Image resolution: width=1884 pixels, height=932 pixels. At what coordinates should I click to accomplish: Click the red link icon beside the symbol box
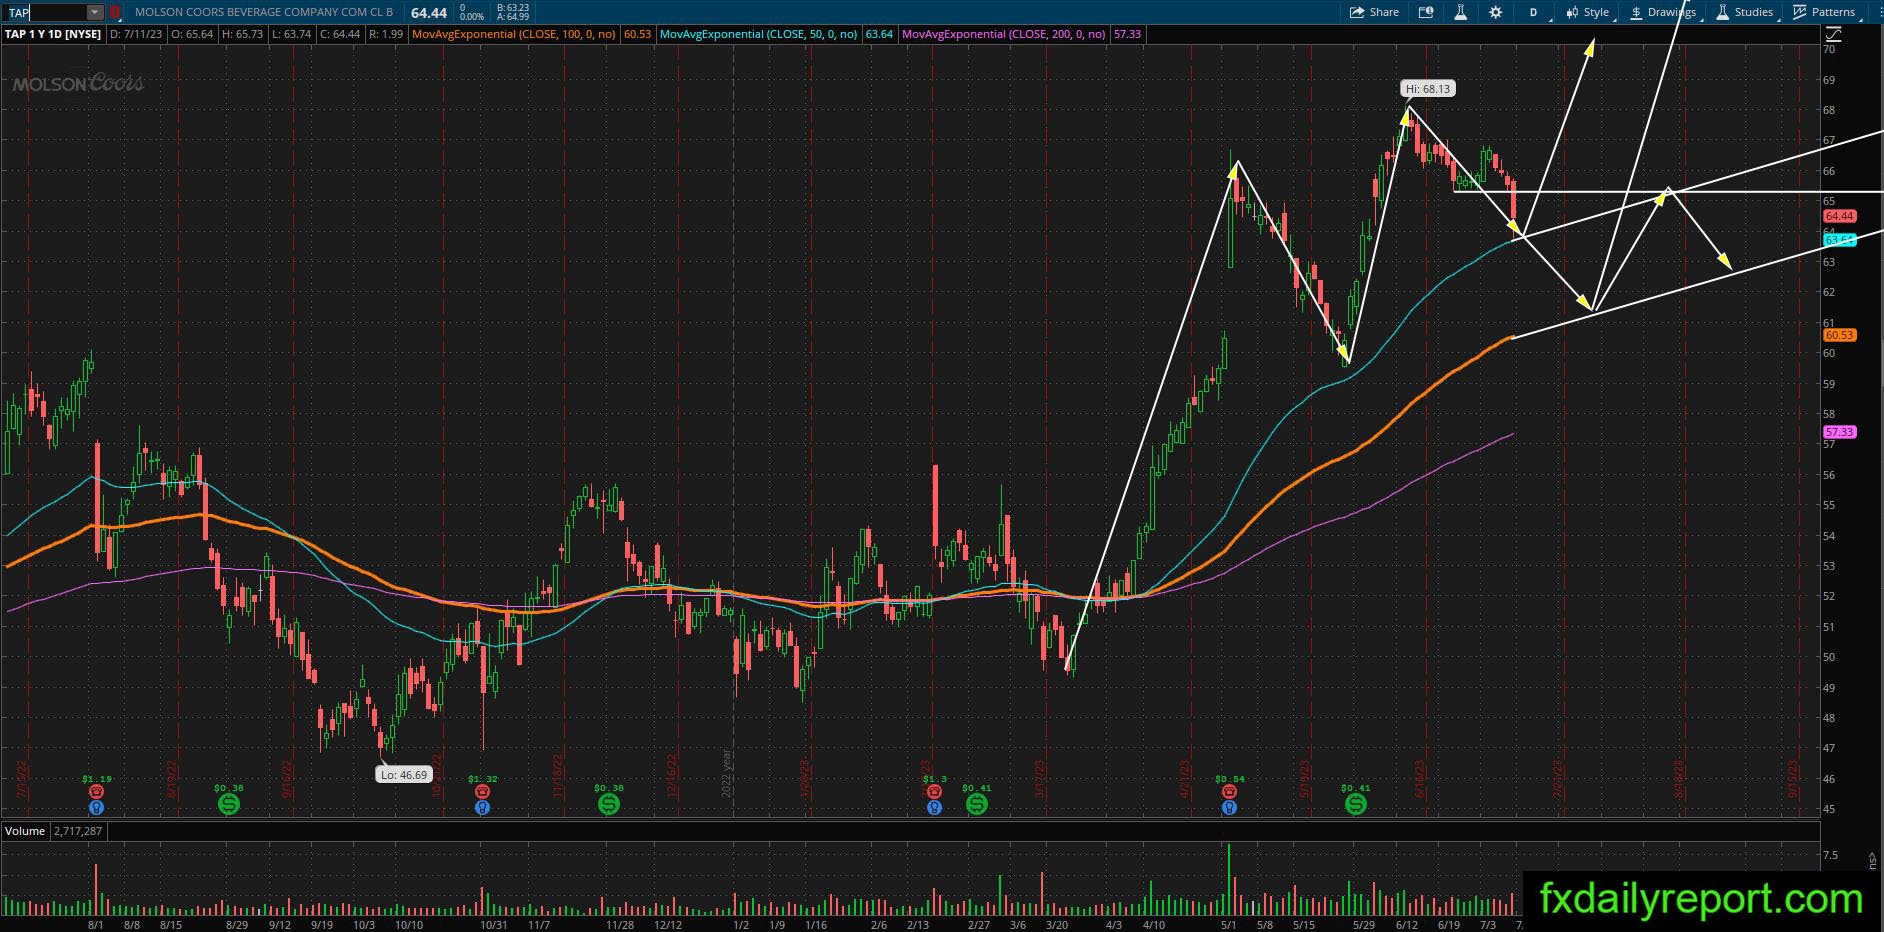pos(115,12)
